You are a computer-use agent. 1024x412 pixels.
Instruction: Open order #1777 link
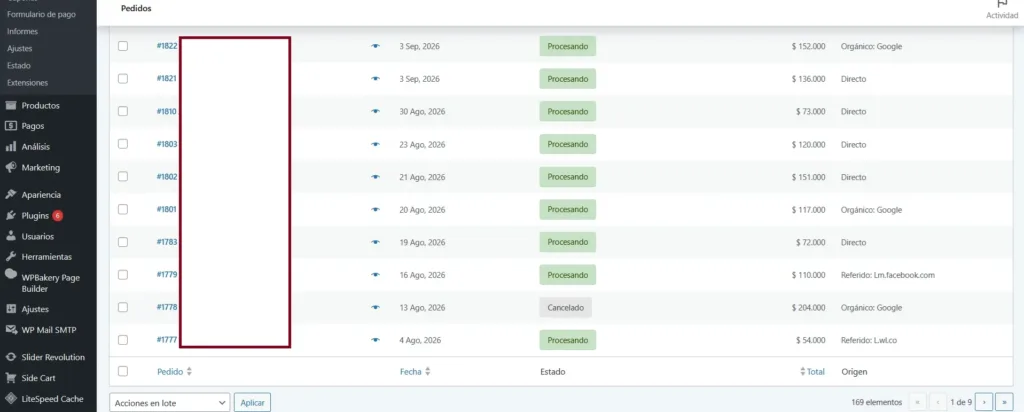pos(167,340)
